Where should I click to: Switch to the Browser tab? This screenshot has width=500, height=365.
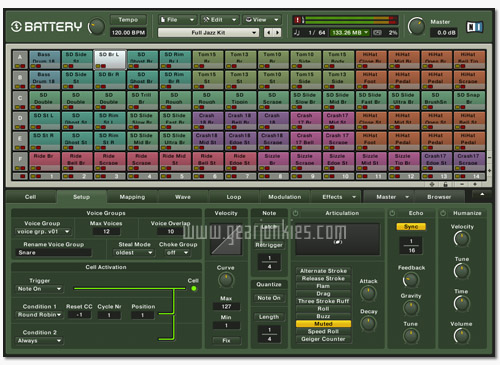(439, 197)
